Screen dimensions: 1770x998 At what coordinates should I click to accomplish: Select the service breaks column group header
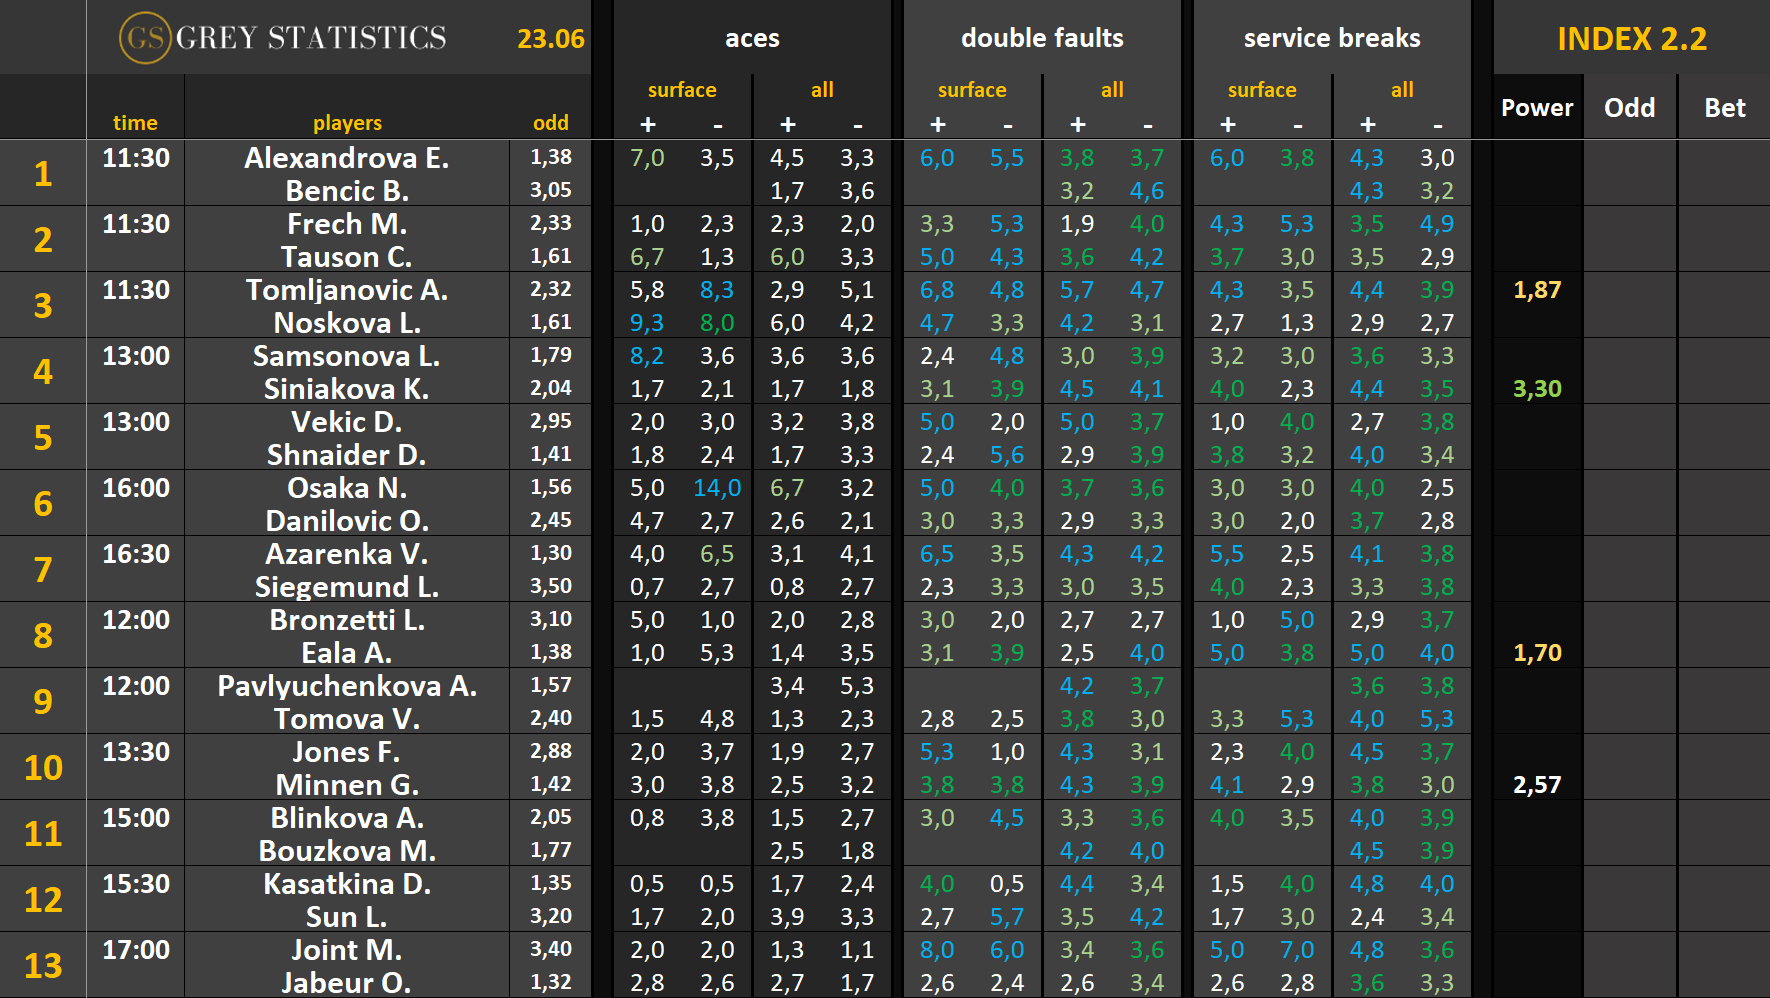[1332, 38]
